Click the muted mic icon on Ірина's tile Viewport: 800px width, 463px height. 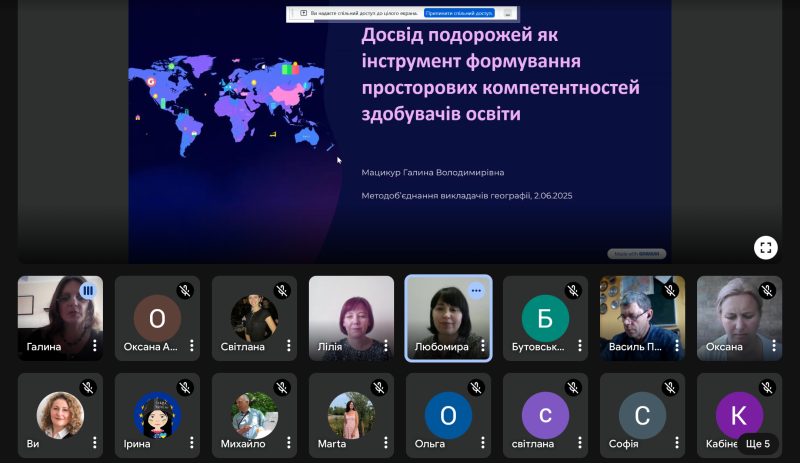click(185, 387)
